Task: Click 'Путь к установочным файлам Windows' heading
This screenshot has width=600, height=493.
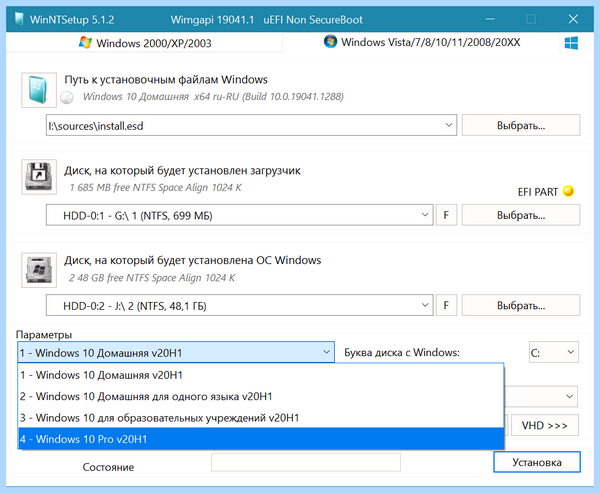Action: point(166,80)
